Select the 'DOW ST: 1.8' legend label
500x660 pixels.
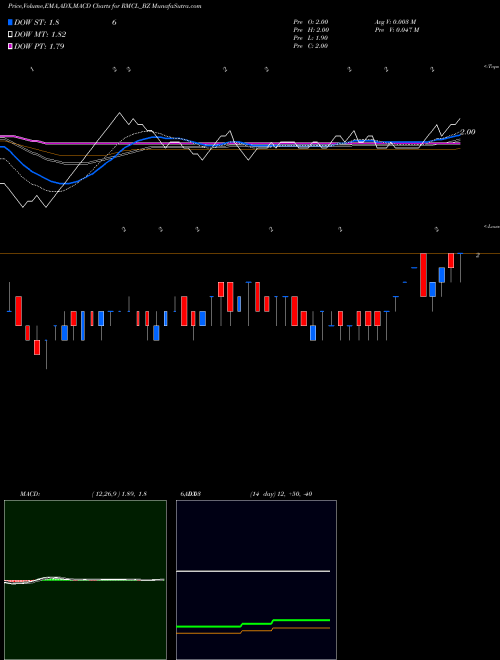click(37, 22)
